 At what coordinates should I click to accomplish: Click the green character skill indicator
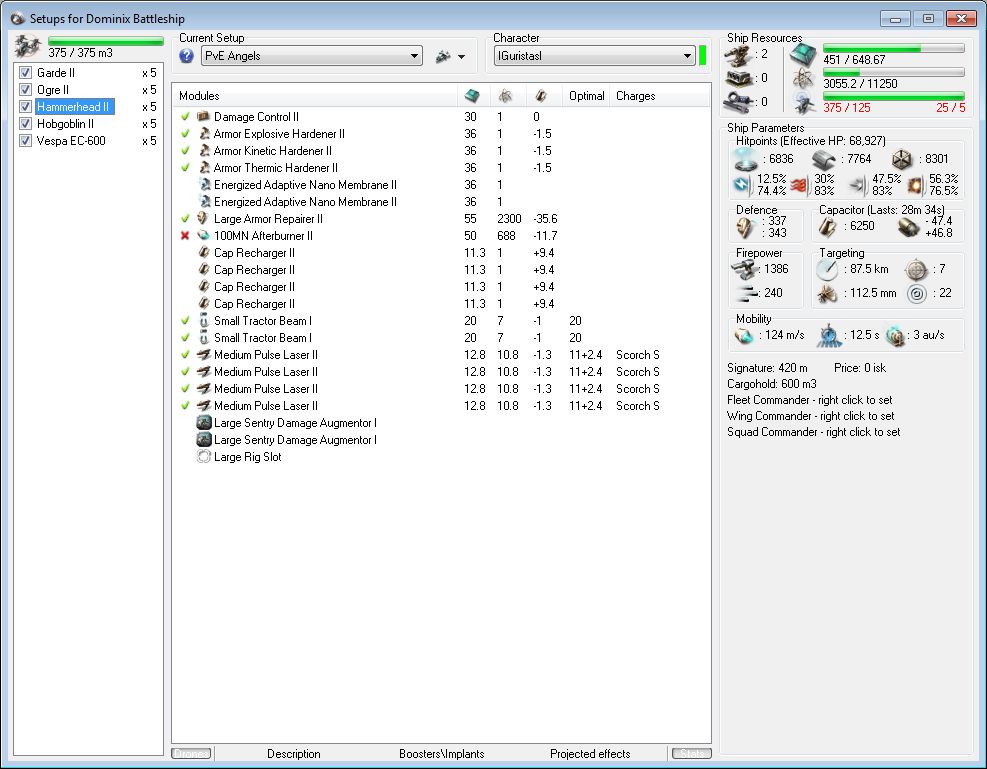tap(702, 55)
